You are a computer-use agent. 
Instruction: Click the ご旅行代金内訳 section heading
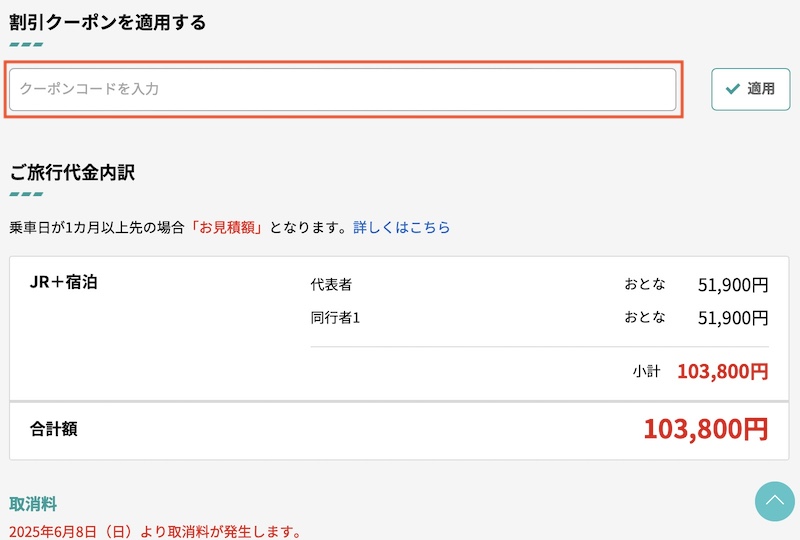(72, 172)
